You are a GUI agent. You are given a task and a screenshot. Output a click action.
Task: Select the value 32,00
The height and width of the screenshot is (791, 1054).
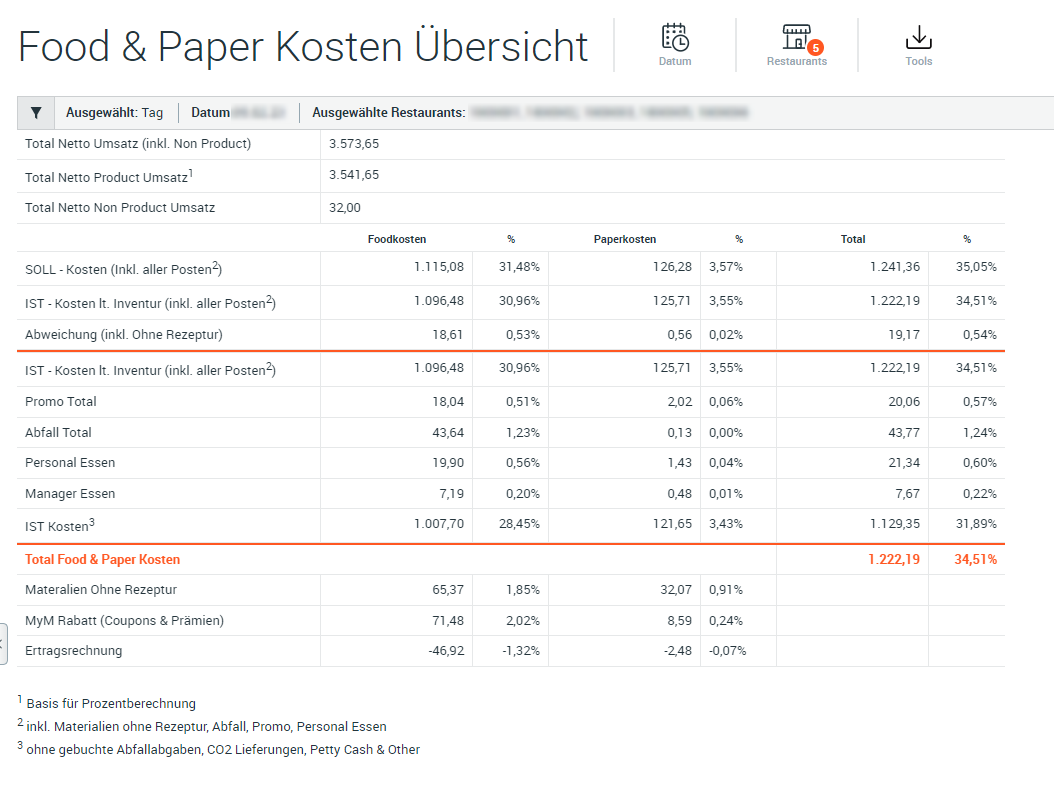pos(345,208)
